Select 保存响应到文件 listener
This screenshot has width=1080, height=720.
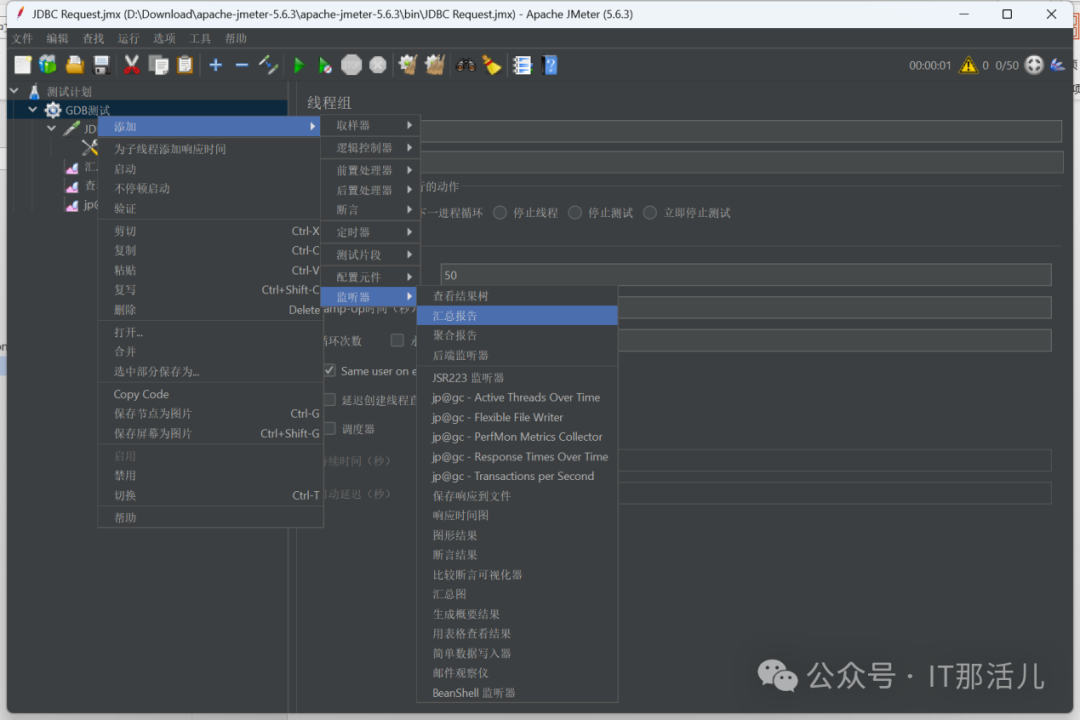coord(517,496)
